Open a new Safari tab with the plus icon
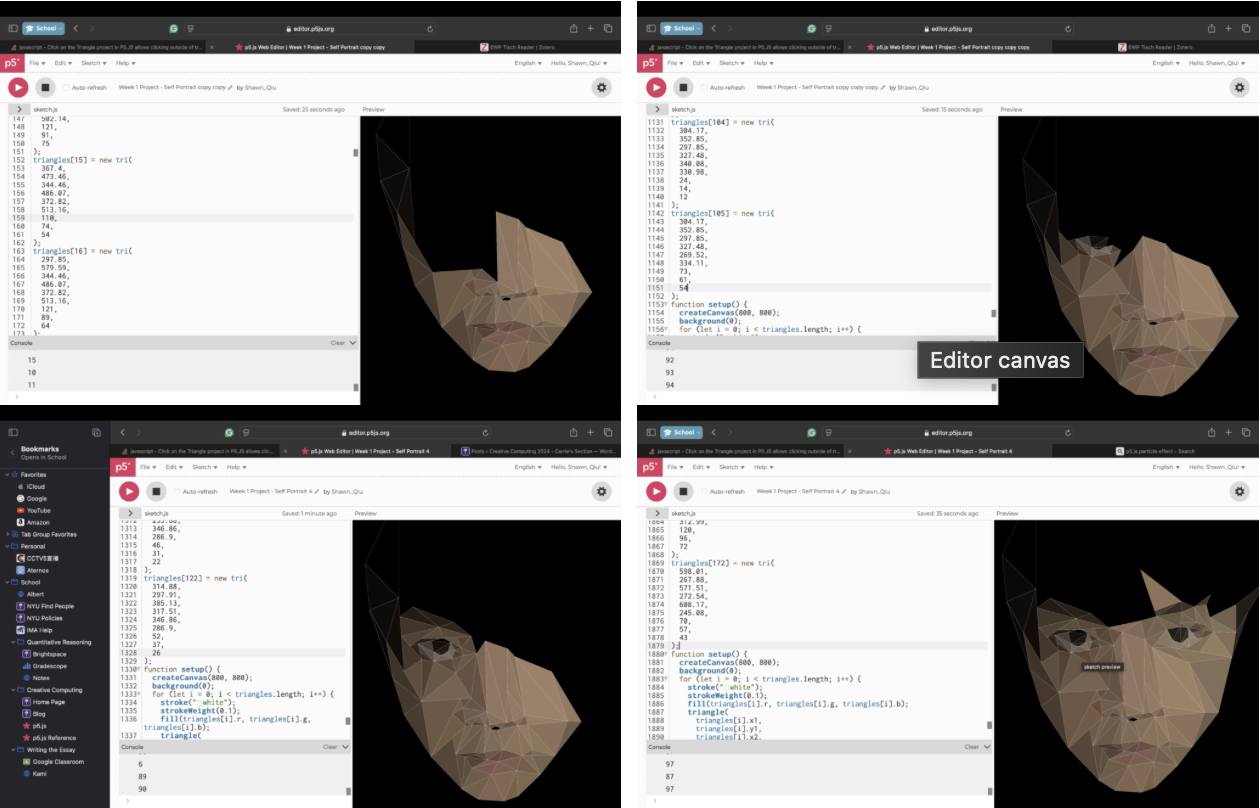Screen dimensions: 1260x808 point(588,28)
